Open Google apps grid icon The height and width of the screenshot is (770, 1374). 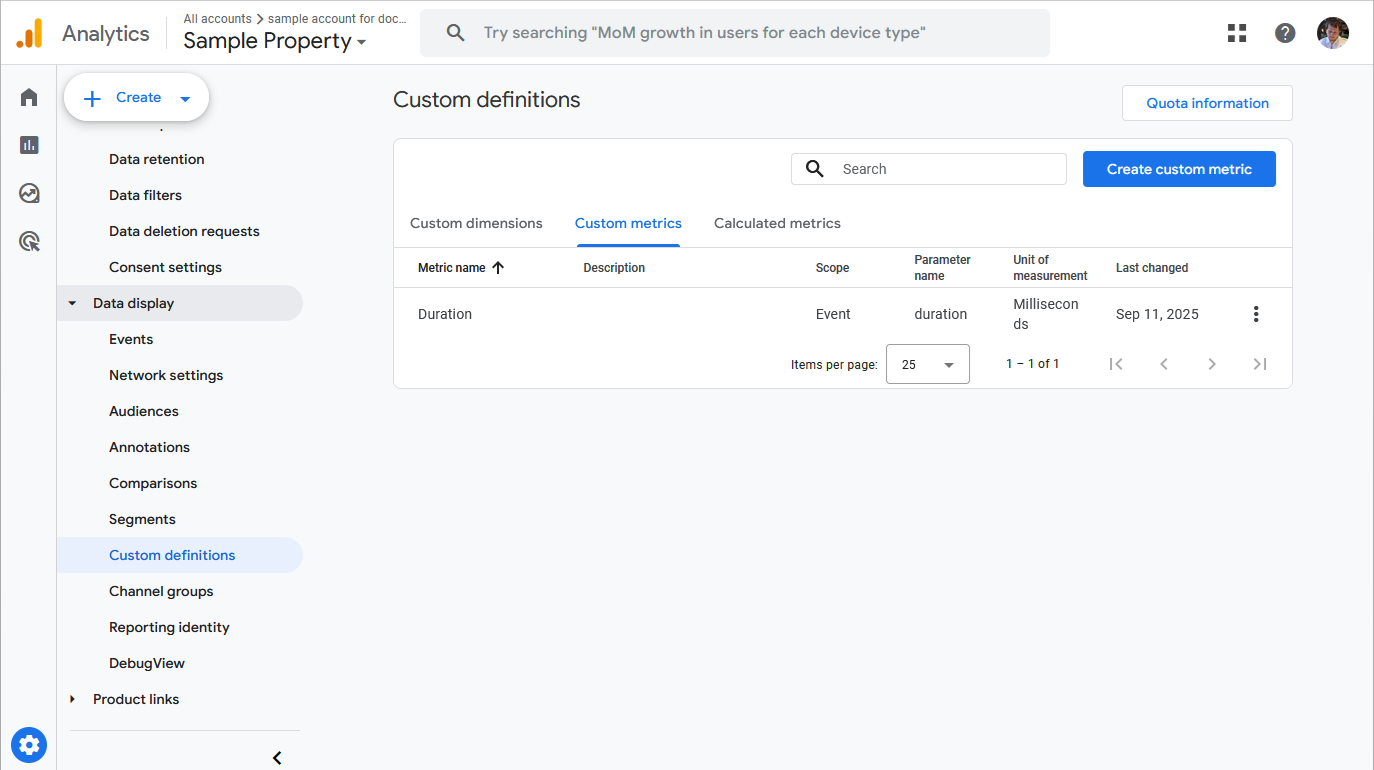click(x=1237, y=33)
